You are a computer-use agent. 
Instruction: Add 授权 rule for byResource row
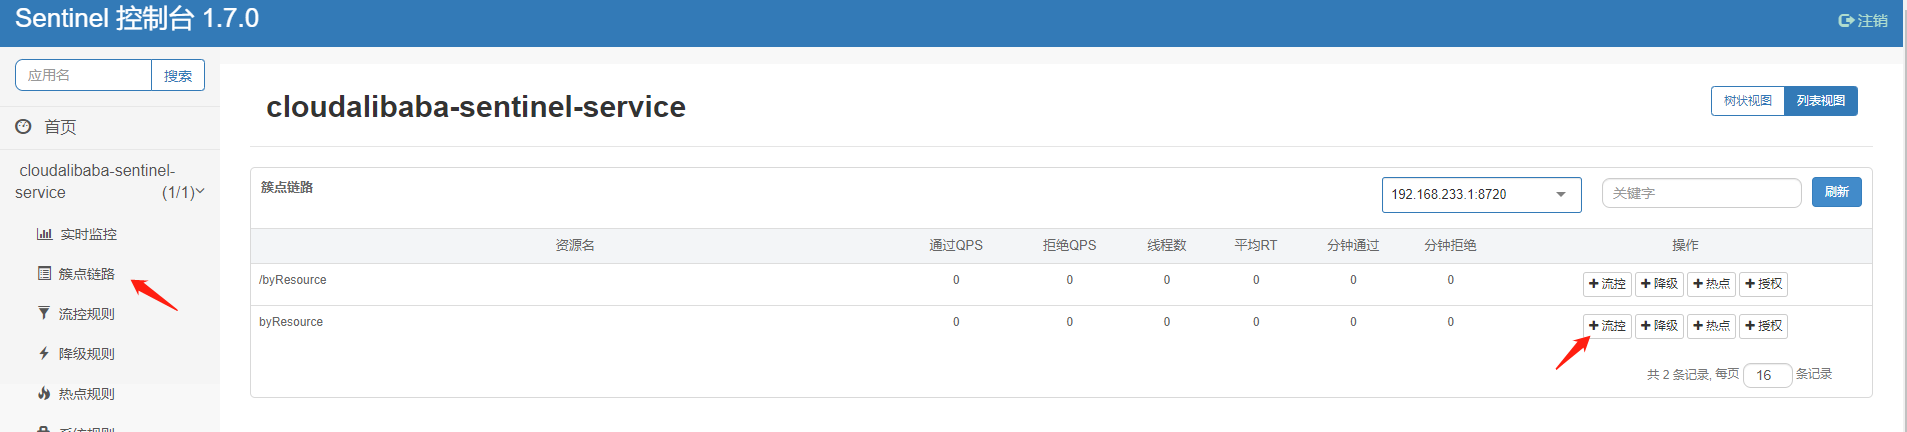click(1763, 326)
